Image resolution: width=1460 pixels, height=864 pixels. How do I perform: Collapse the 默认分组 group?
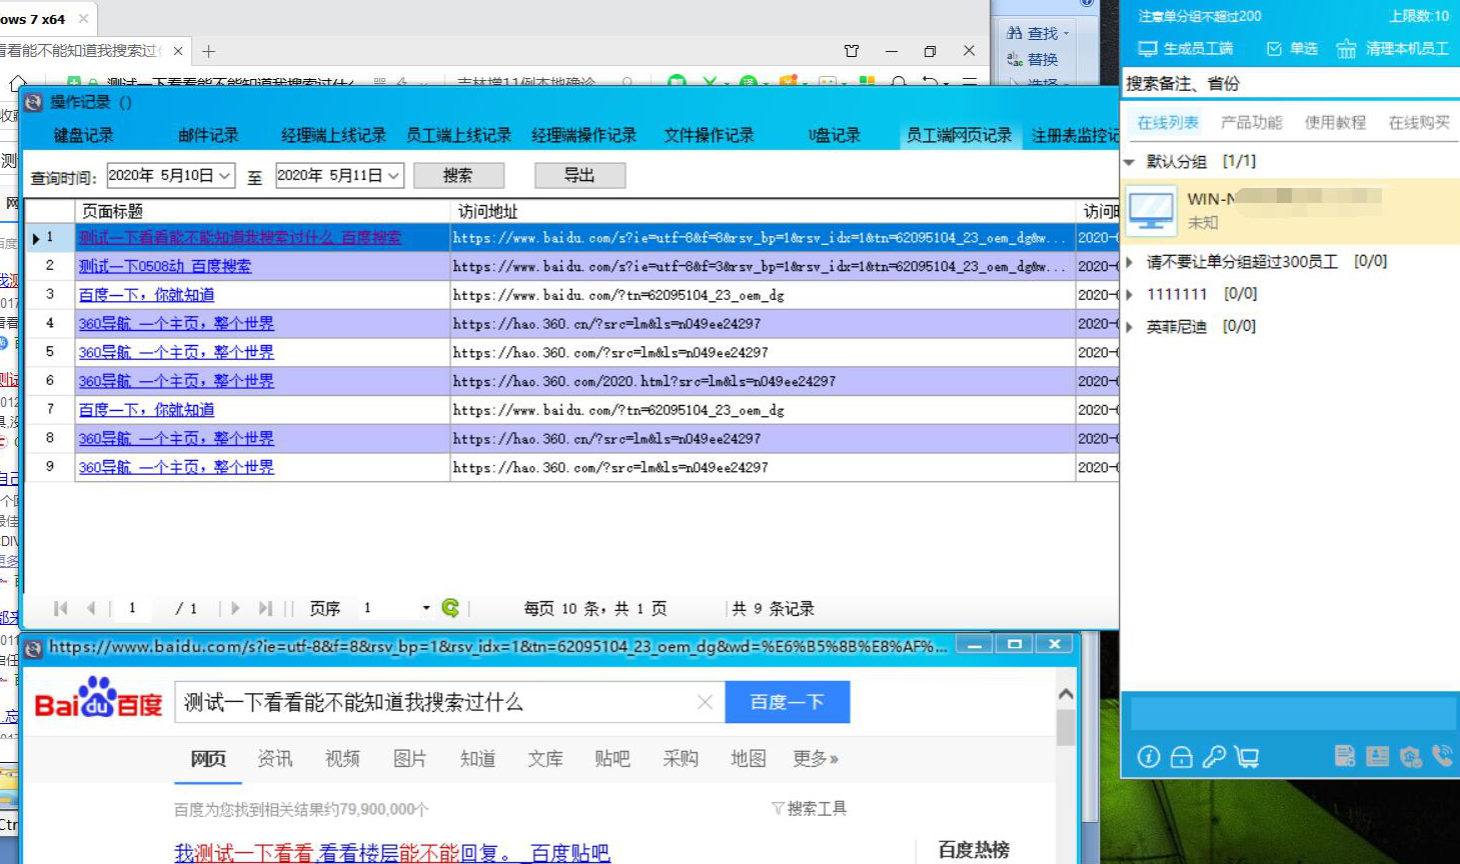tap(1130, 162)
